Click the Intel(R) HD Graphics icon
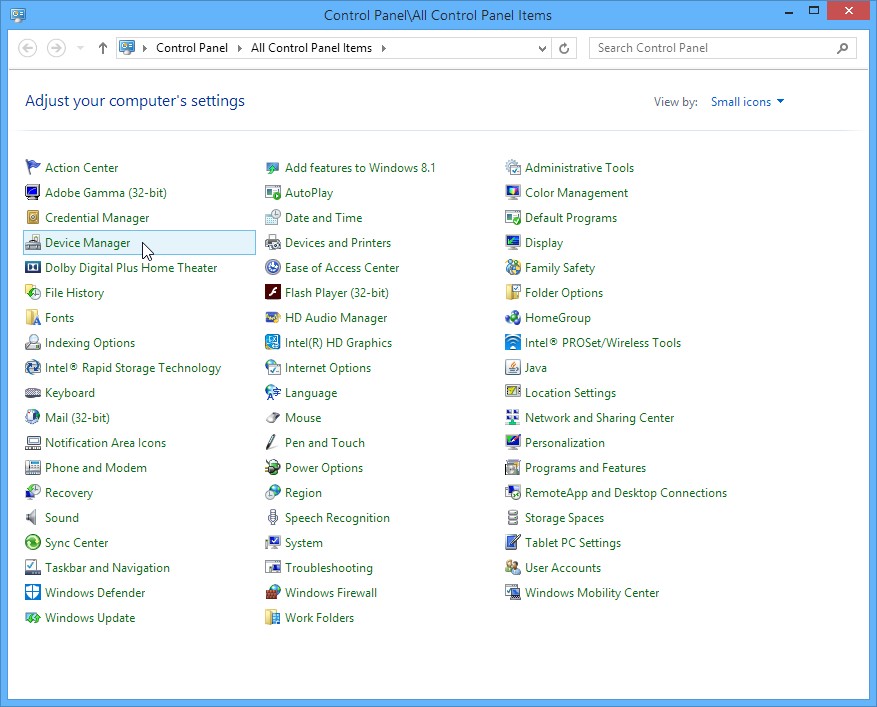877x707 pixels. point(273,342)
